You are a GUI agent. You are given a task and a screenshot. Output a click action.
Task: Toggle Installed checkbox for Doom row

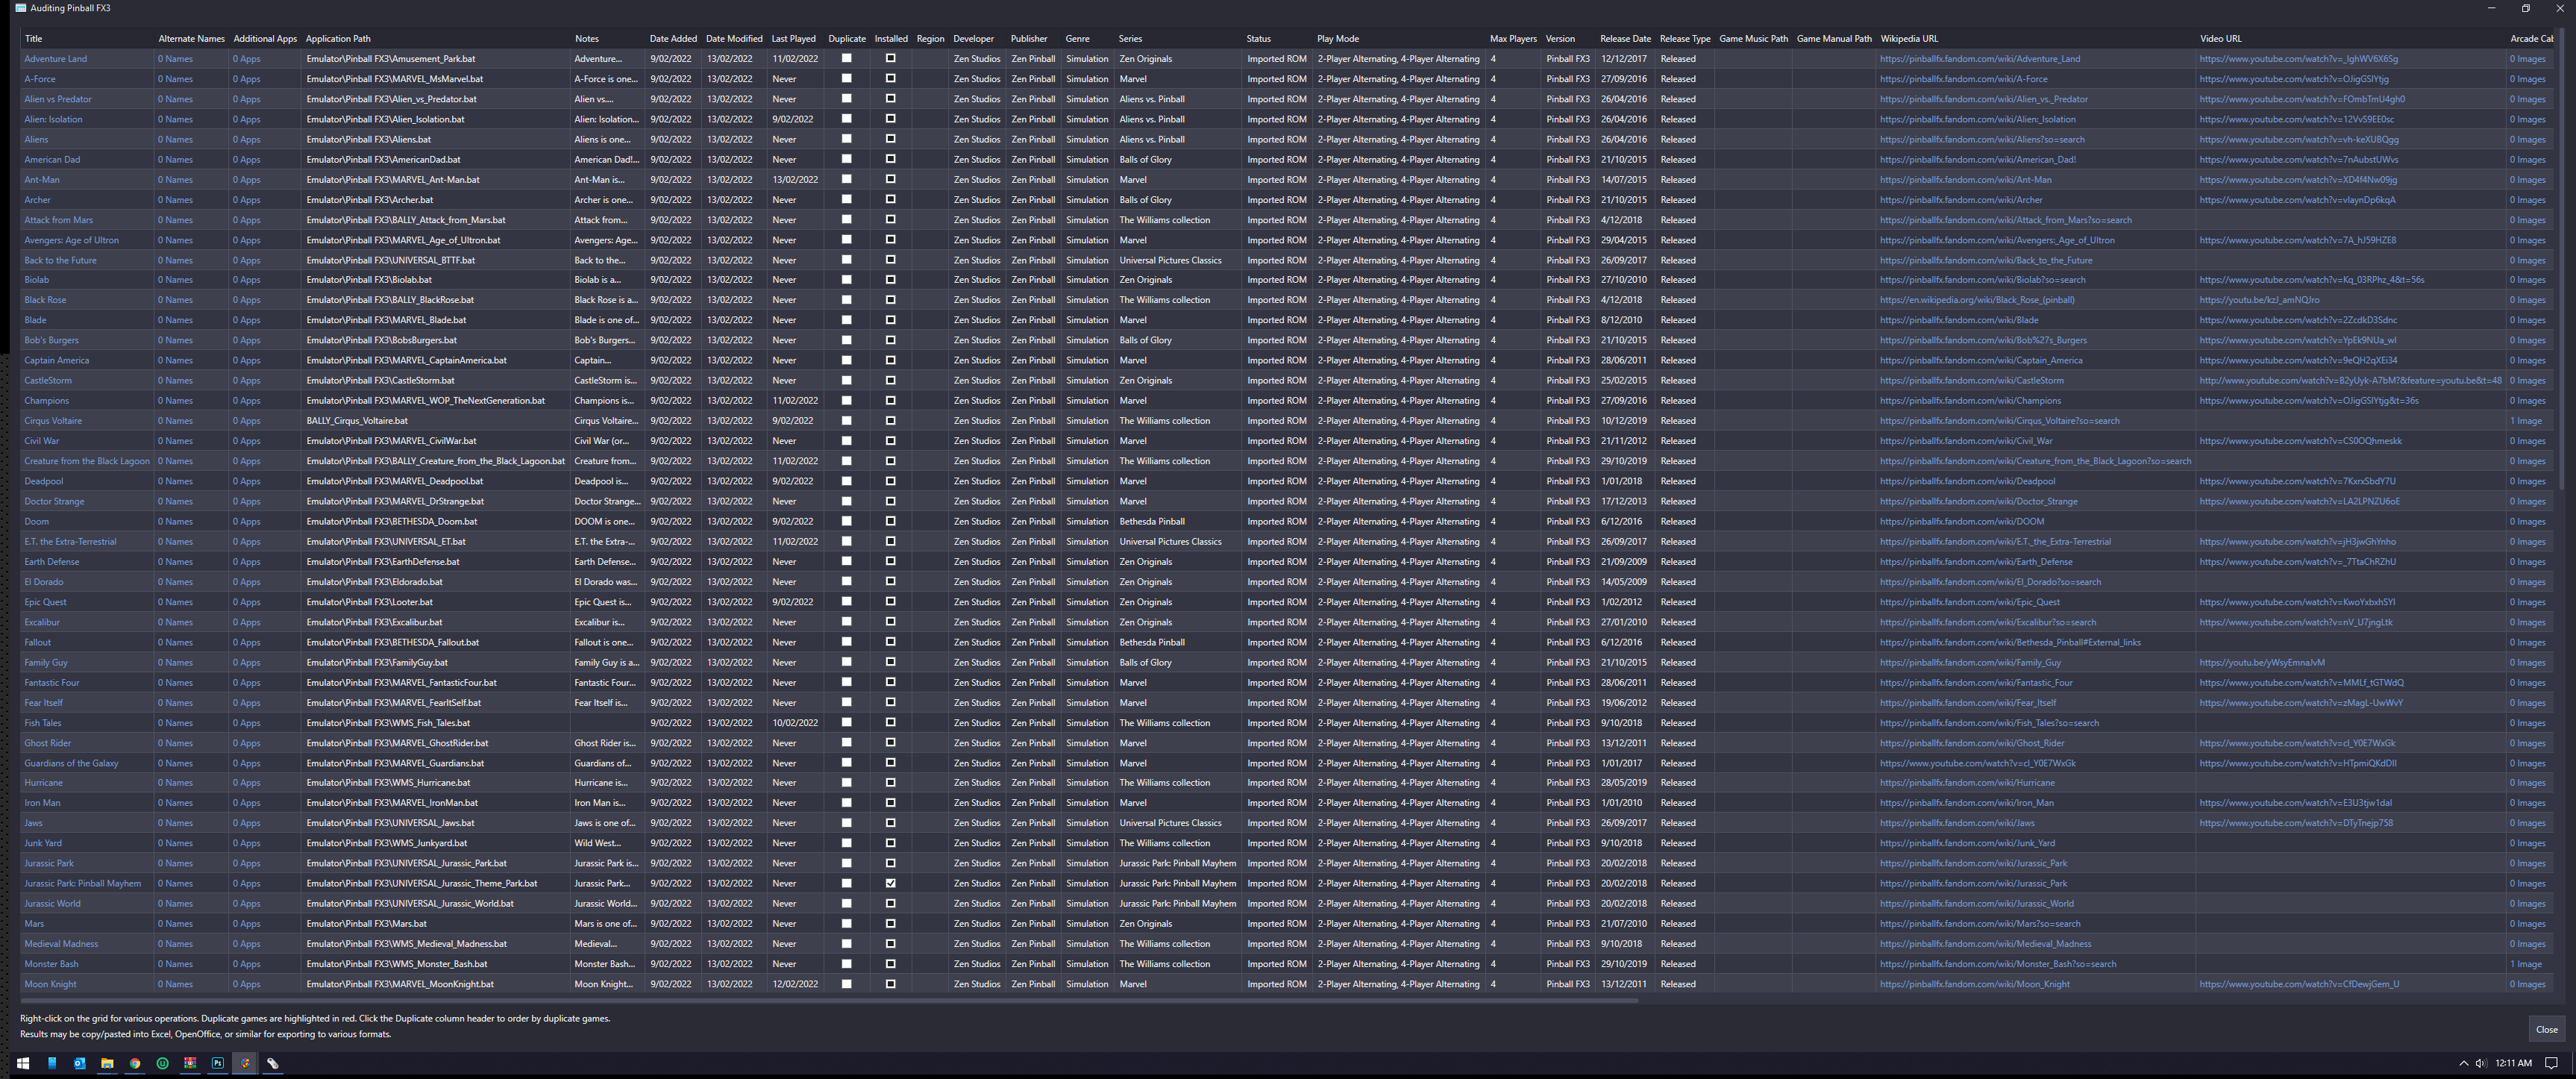(x=890, y=521)
